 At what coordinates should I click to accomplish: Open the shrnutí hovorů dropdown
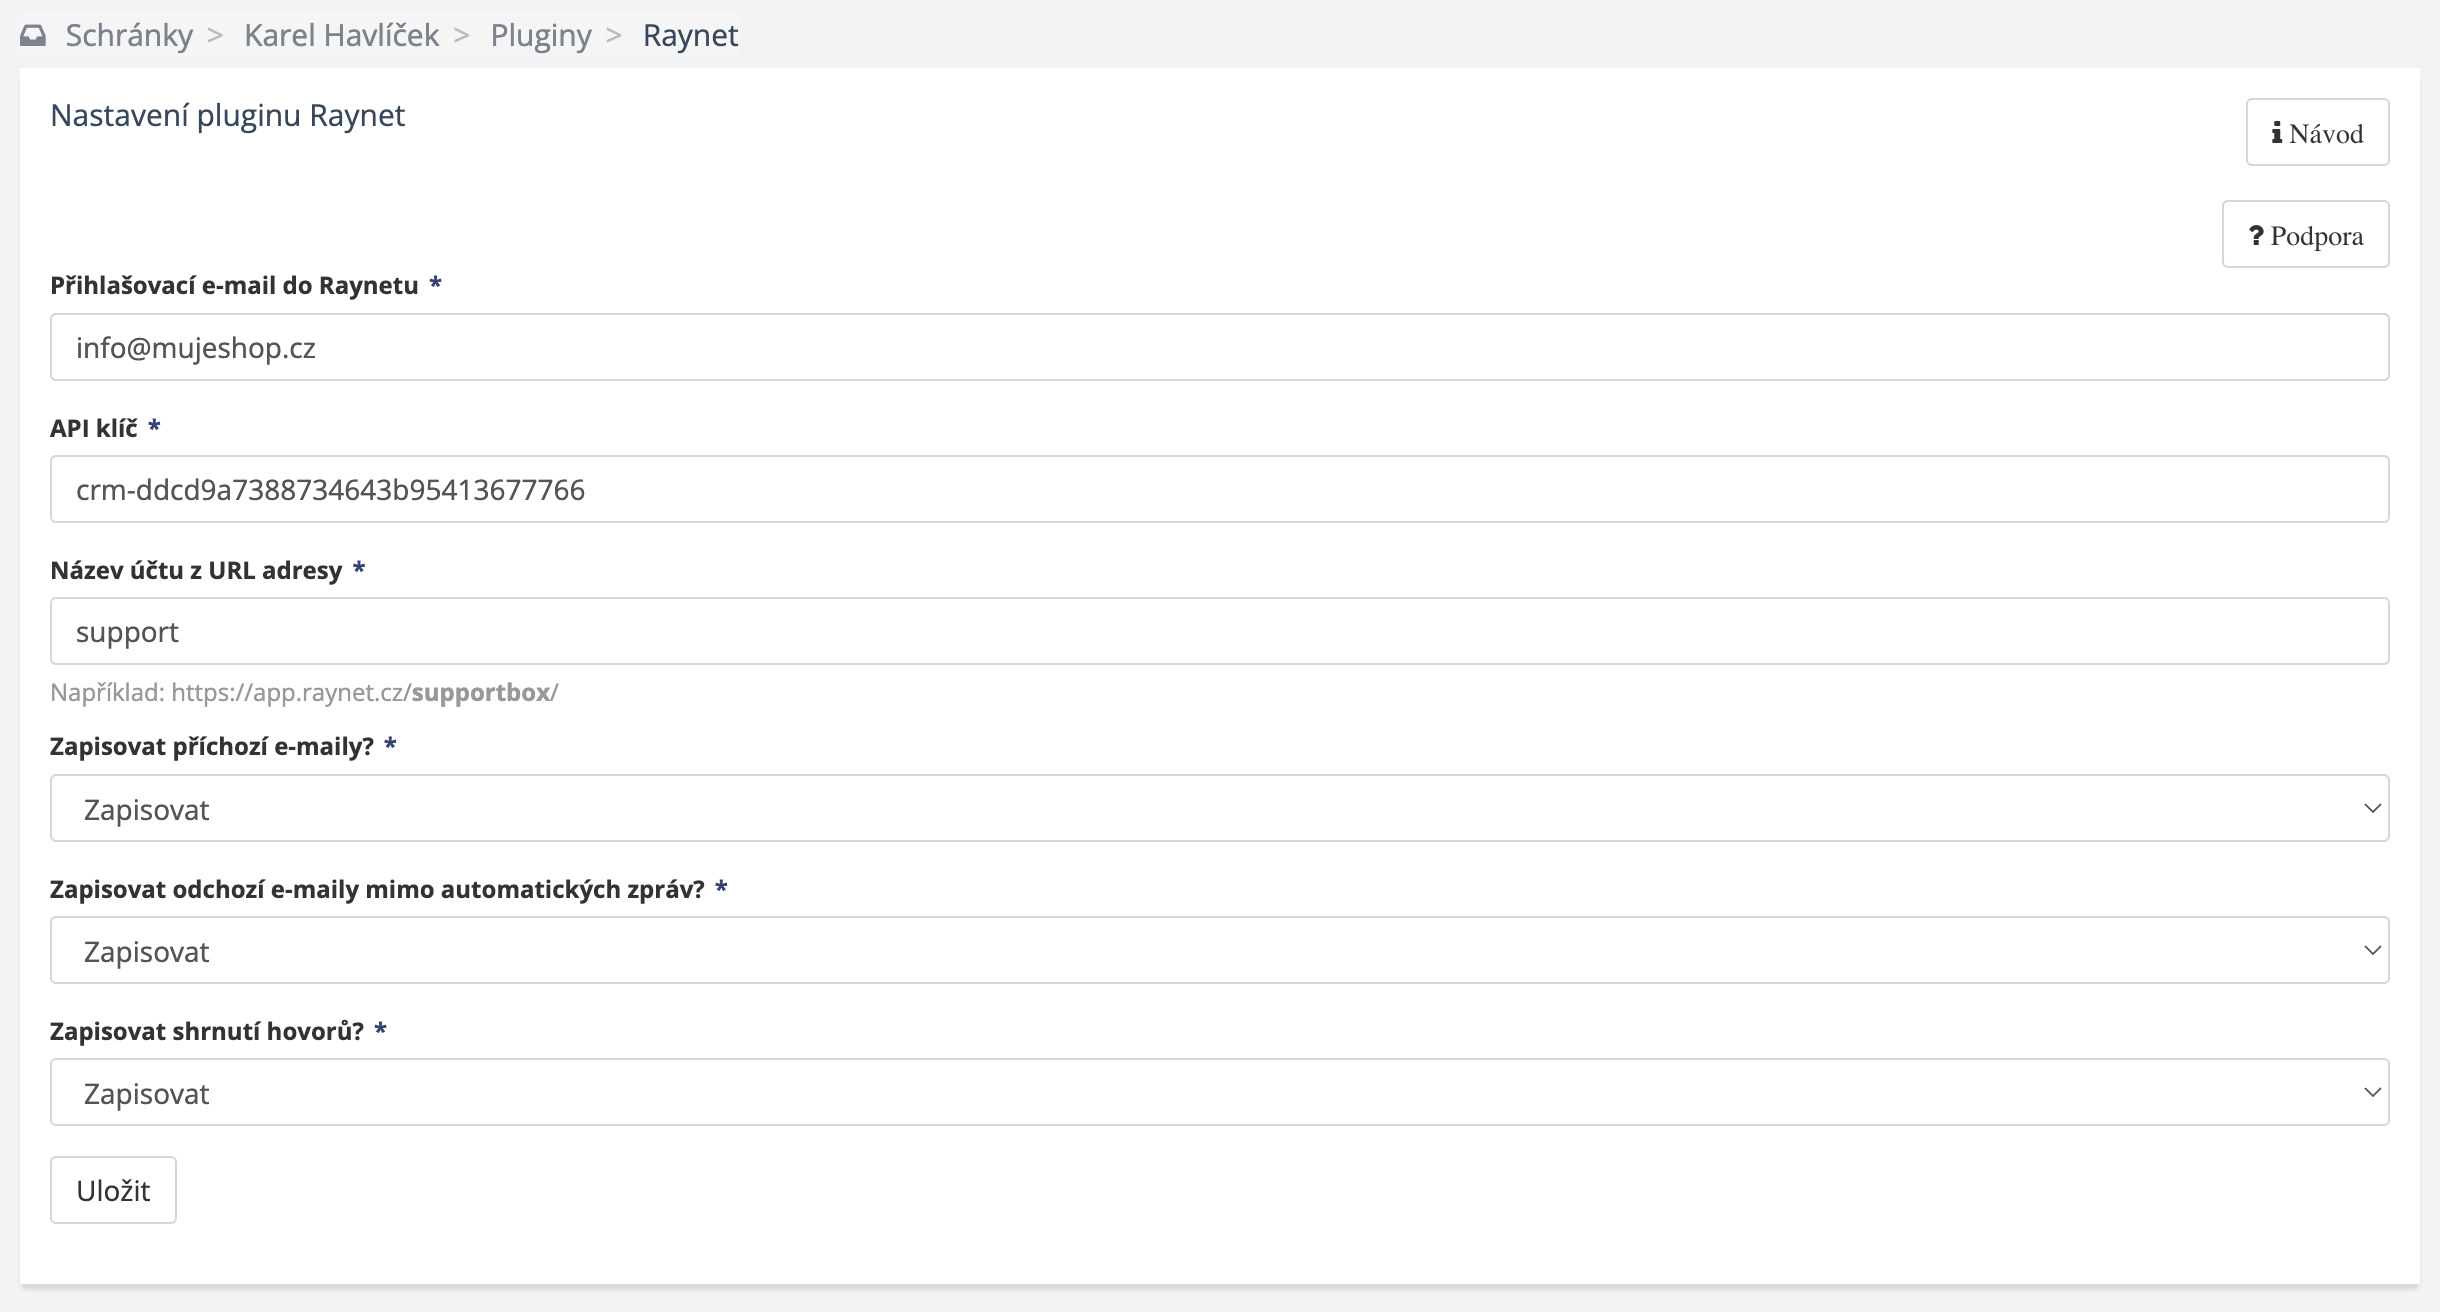pos(1220,1092)
